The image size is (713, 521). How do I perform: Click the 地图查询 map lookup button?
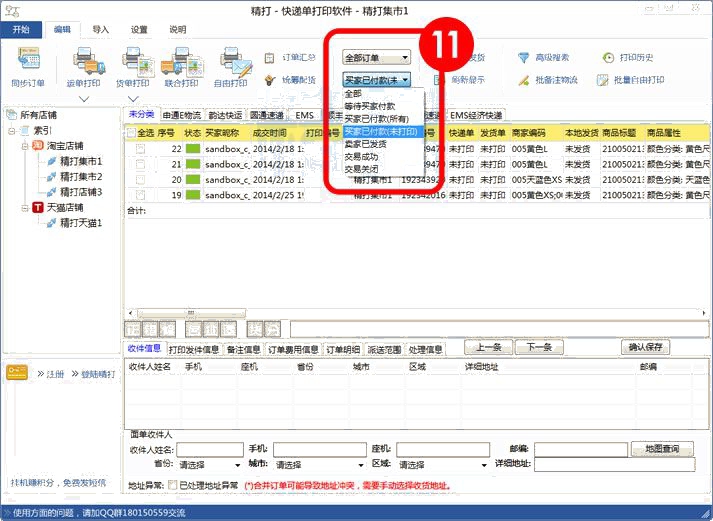pos(662,449)
